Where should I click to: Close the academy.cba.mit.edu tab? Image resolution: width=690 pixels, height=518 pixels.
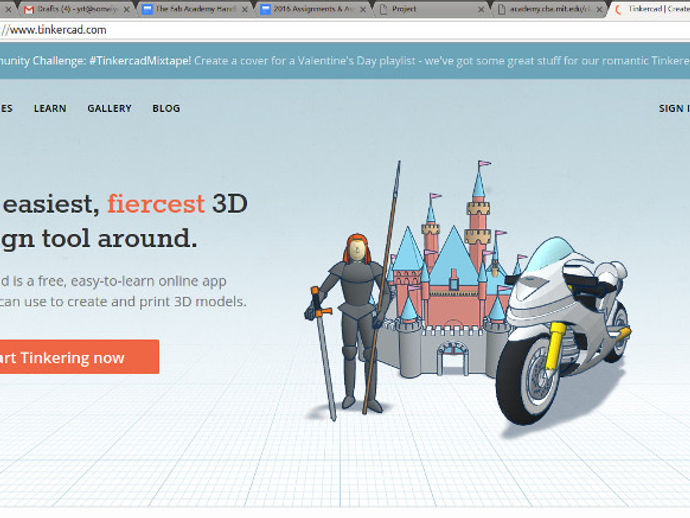coord(599,9)
